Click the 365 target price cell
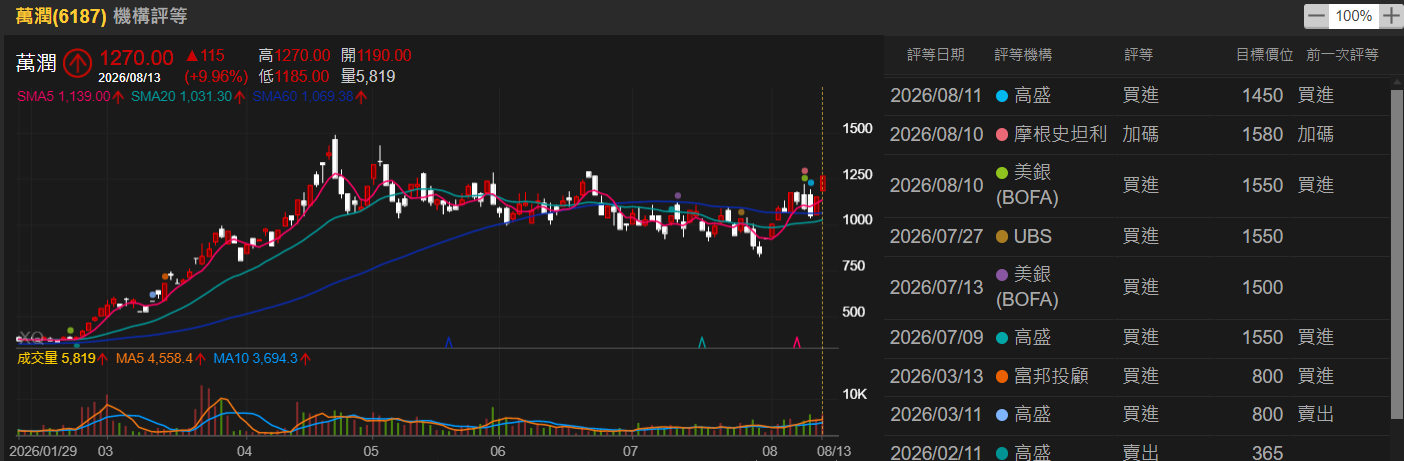This screenshot has height=461, width=1404. click(1268, 454)
